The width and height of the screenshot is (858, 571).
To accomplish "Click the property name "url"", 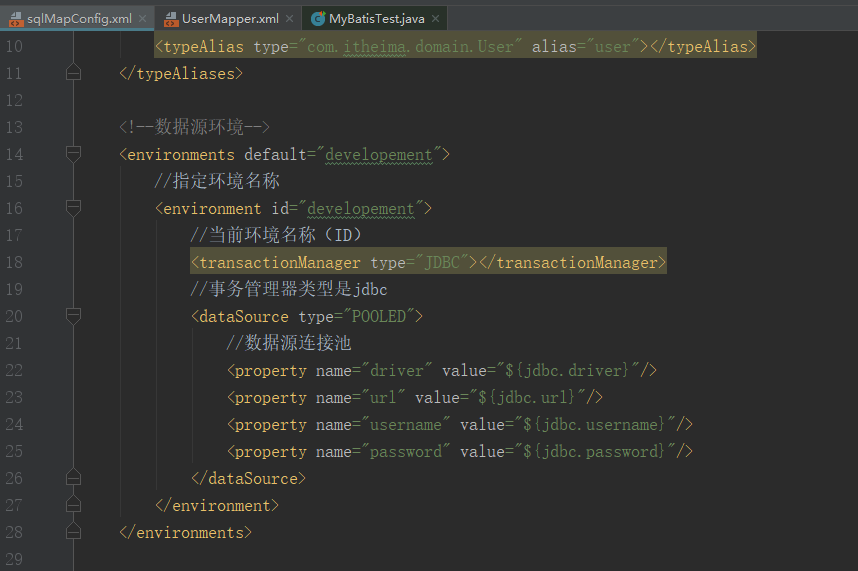I will point(383,397).
